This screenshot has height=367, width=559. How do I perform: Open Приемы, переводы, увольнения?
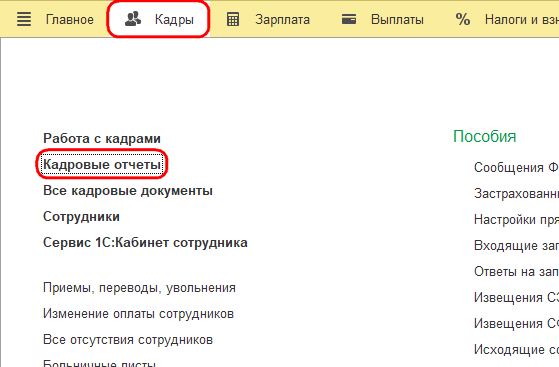[x=139, y=287]
